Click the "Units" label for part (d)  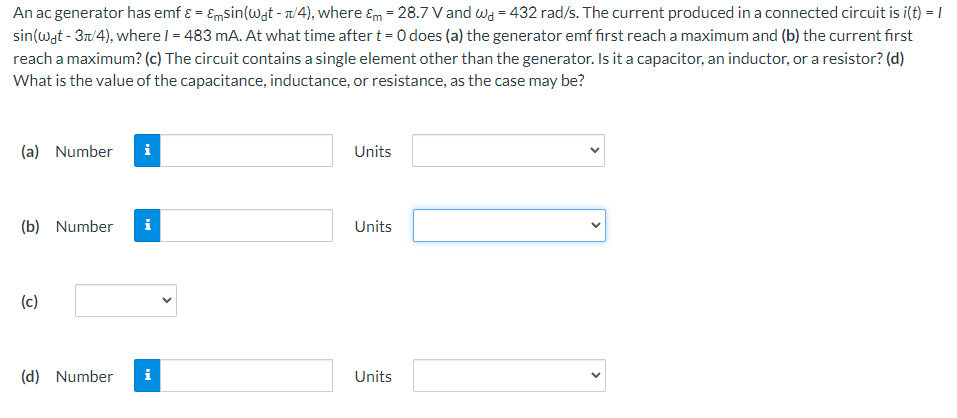(373, 377)
